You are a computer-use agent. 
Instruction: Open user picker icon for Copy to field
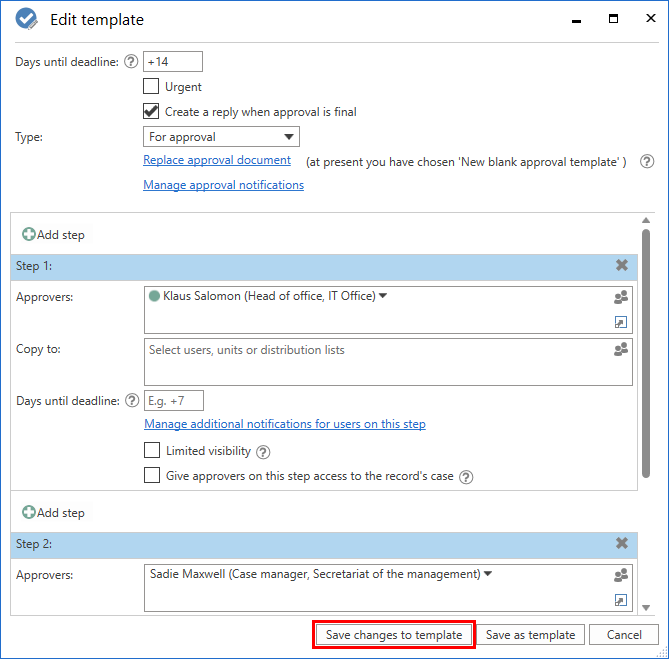621,349
